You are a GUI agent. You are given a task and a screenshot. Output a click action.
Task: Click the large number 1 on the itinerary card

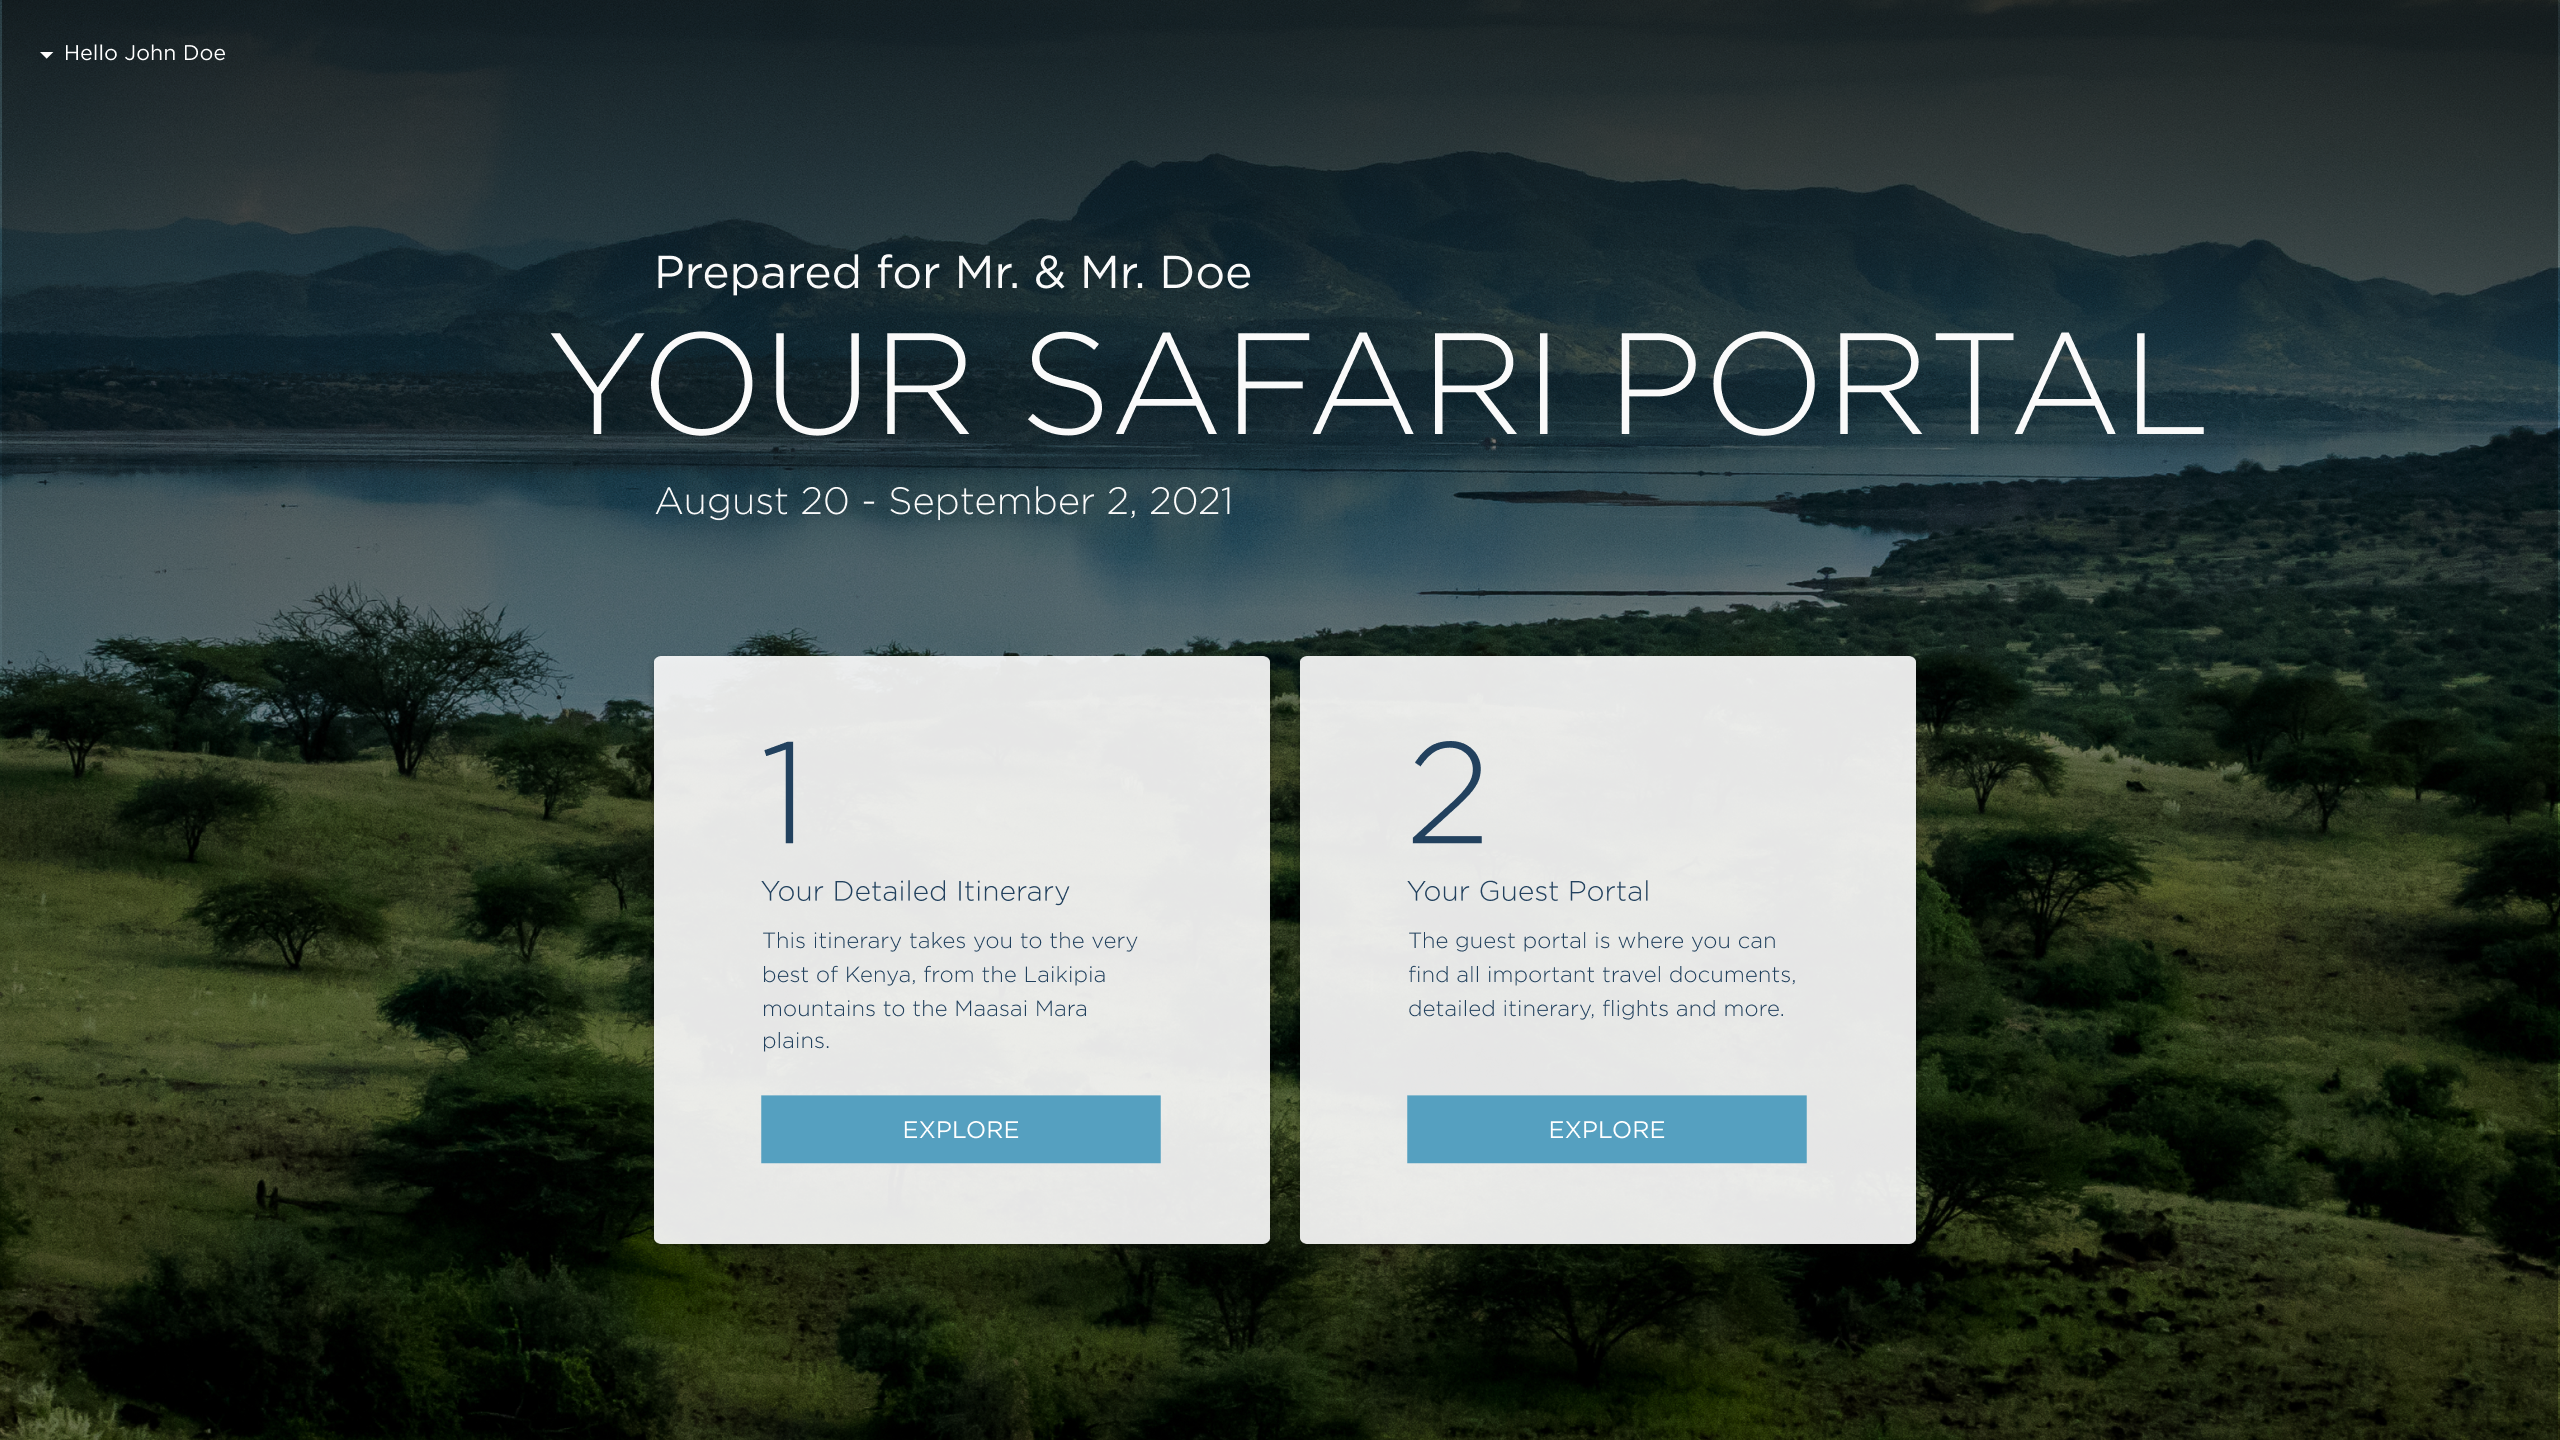click(x=783, y=792)
